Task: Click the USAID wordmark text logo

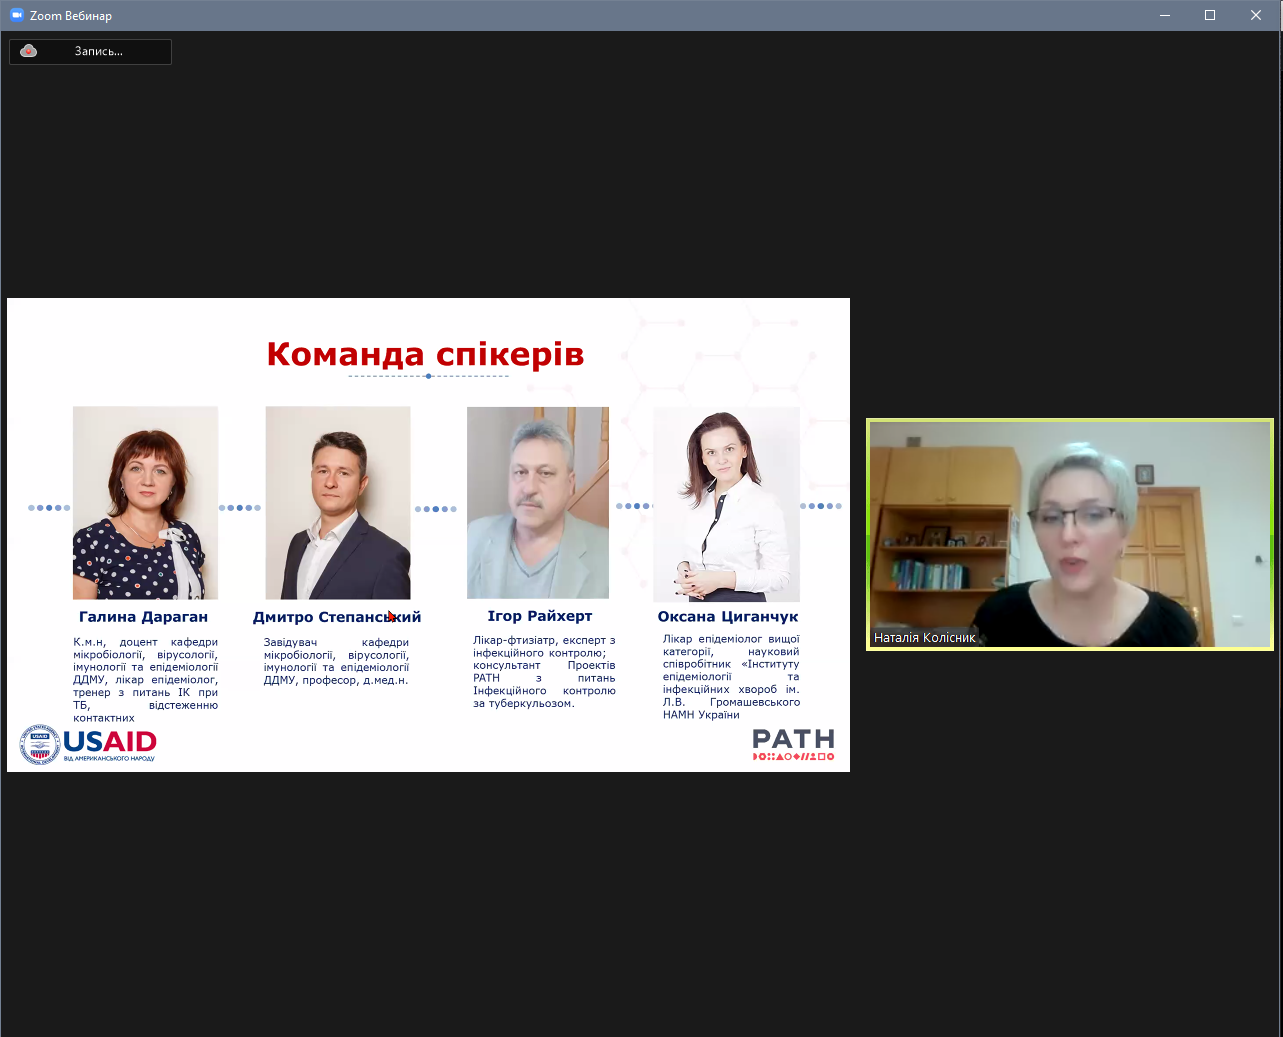Action: [x=110, y=742]
